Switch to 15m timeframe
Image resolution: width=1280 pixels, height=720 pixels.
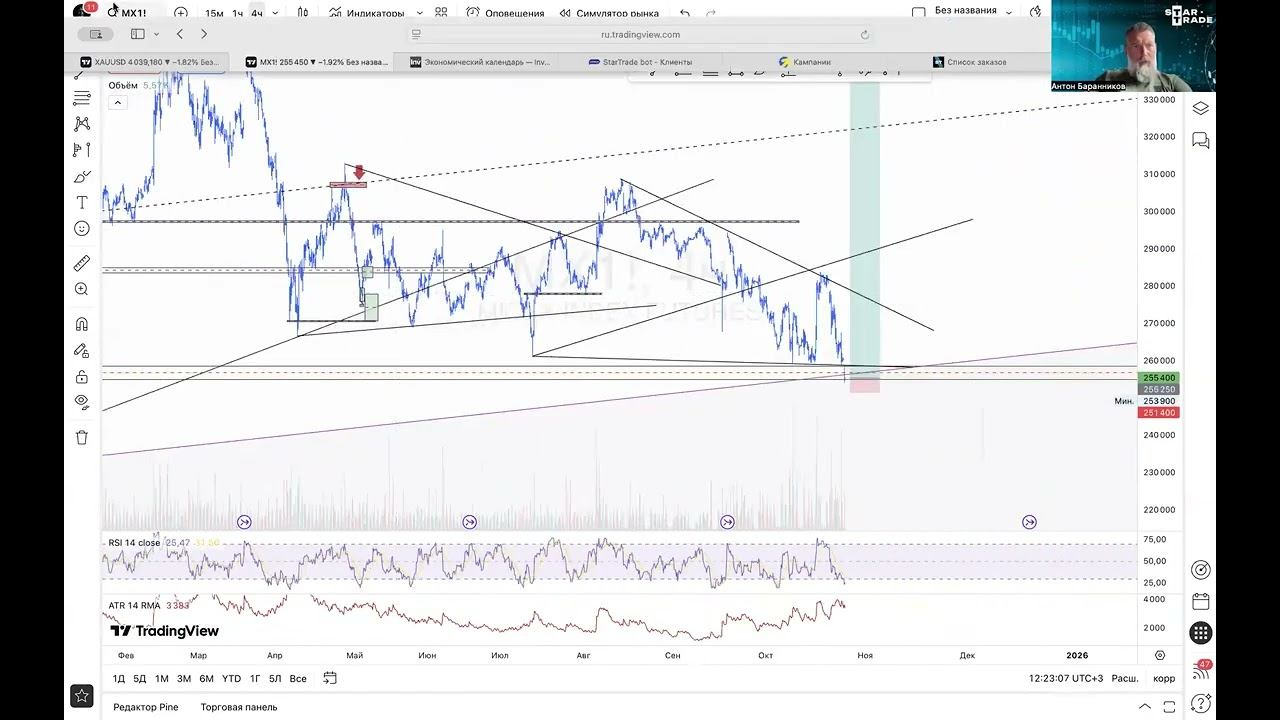(x=214, y=14)
